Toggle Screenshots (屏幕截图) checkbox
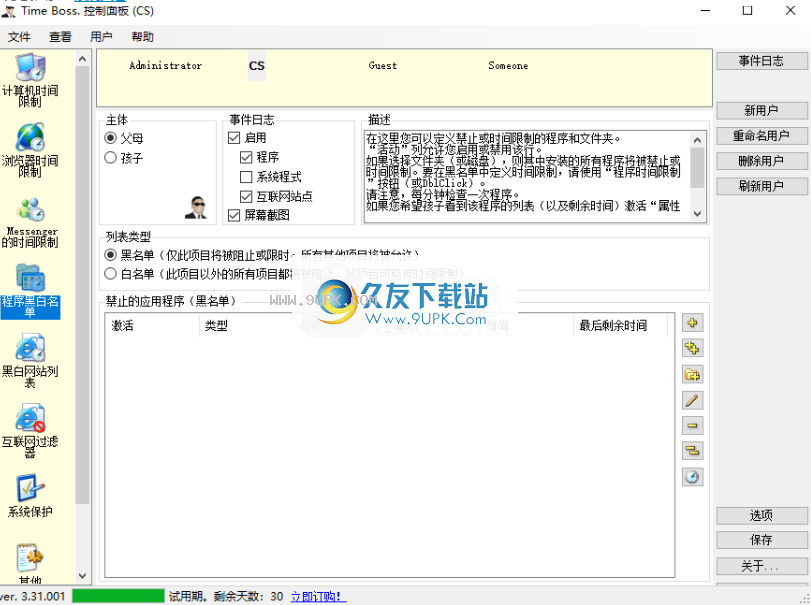This screenshot has height=605, width=811. pyautogui.click(x=234, y=215)
